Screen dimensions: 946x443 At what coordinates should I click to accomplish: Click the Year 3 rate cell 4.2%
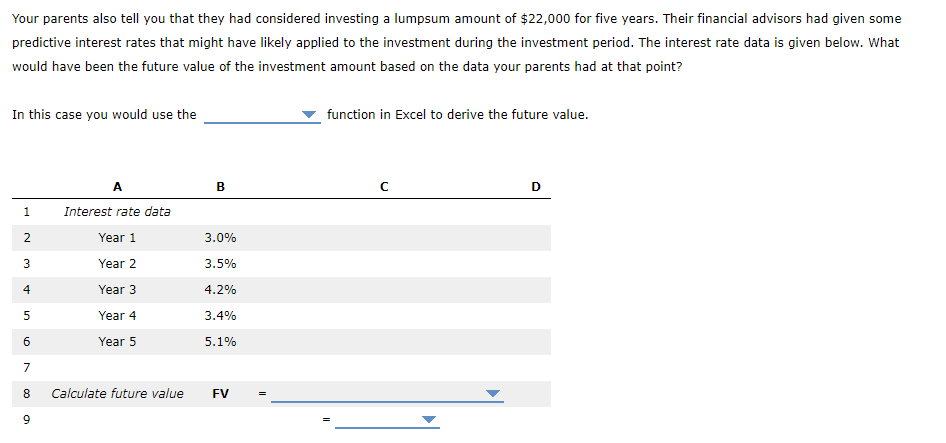220,290
